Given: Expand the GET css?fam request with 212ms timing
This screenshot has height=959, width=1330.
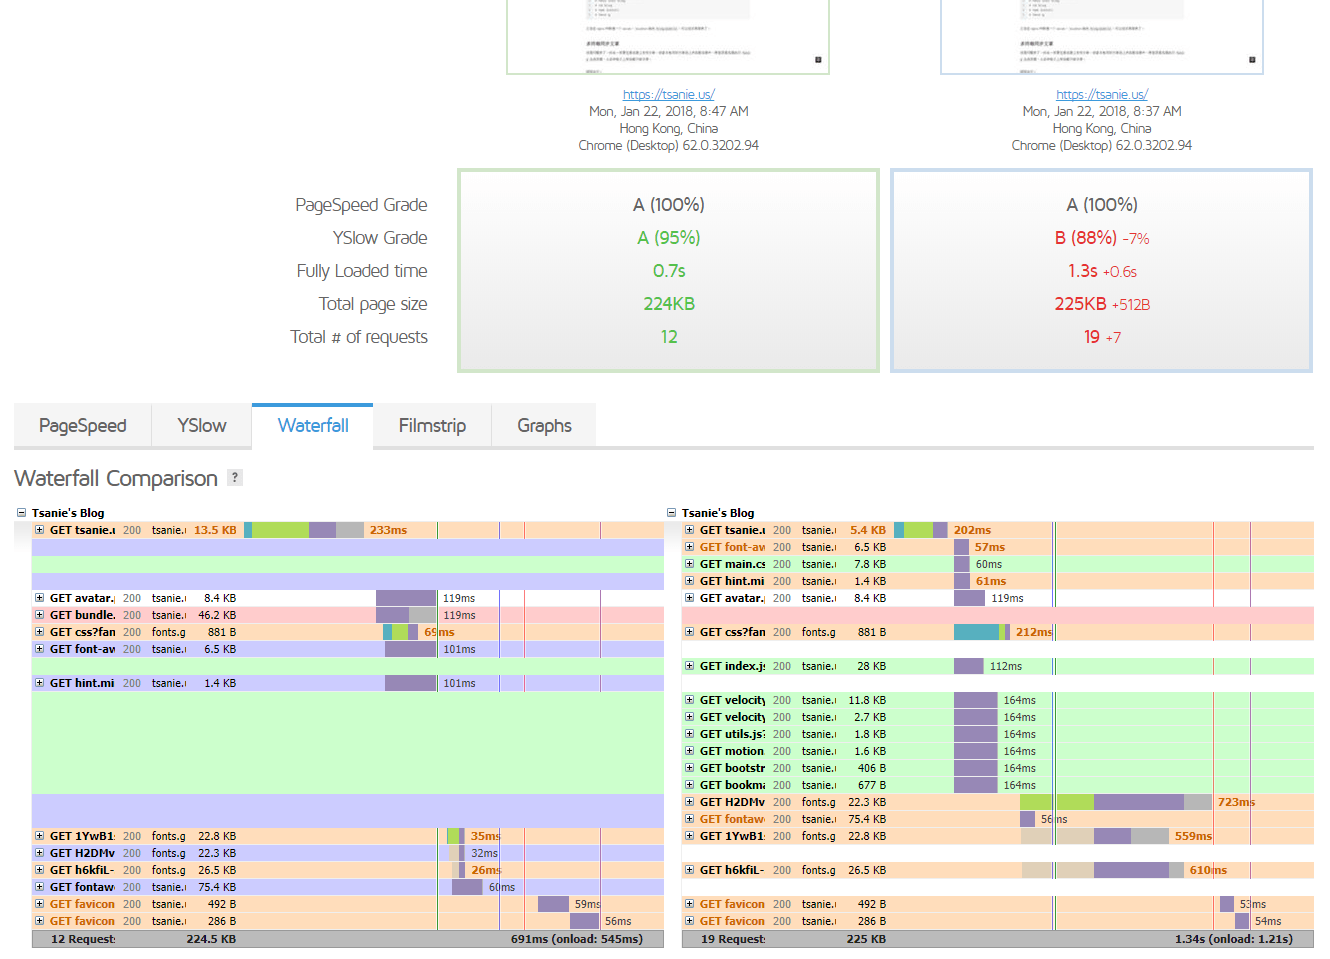Looking at the screenshot, I should pos(690,632).
